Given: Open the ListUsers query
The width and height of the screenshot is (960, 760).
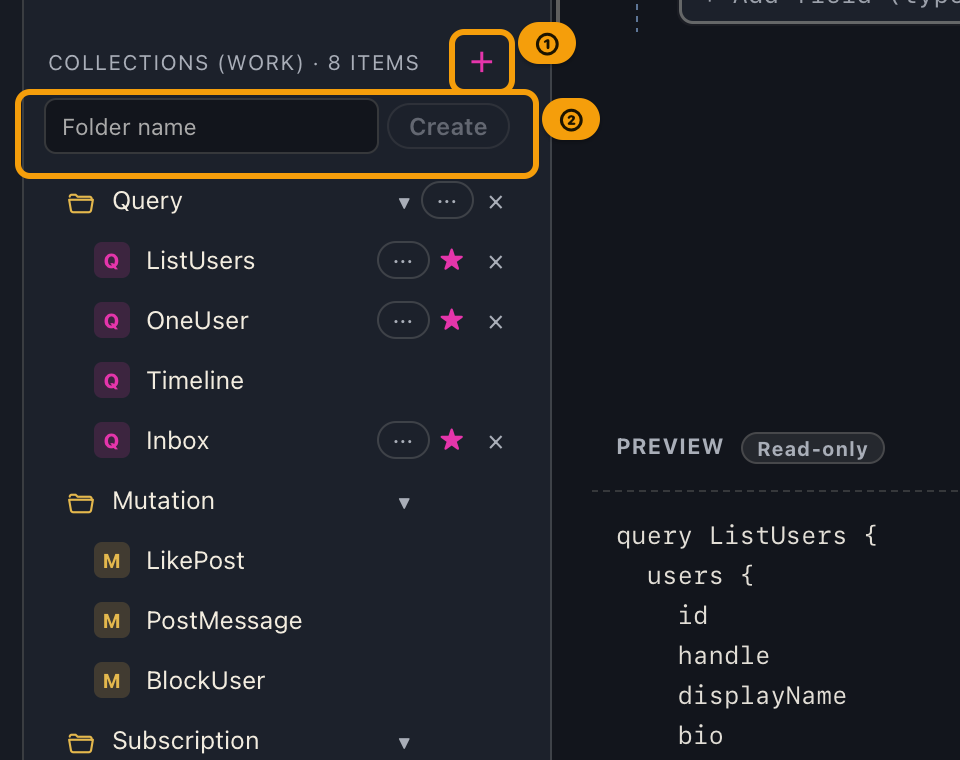Looking at the screenshot, I should click(201, 261).
